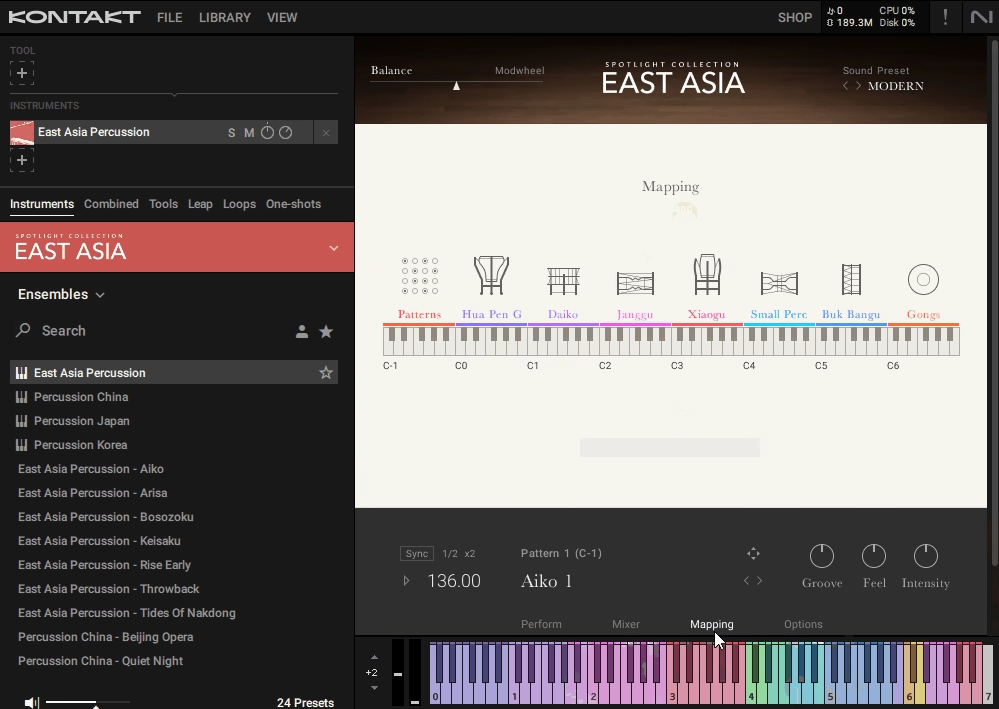
Task: Mute the East Asia Percussion instrument
Action: tap(249, 132)
